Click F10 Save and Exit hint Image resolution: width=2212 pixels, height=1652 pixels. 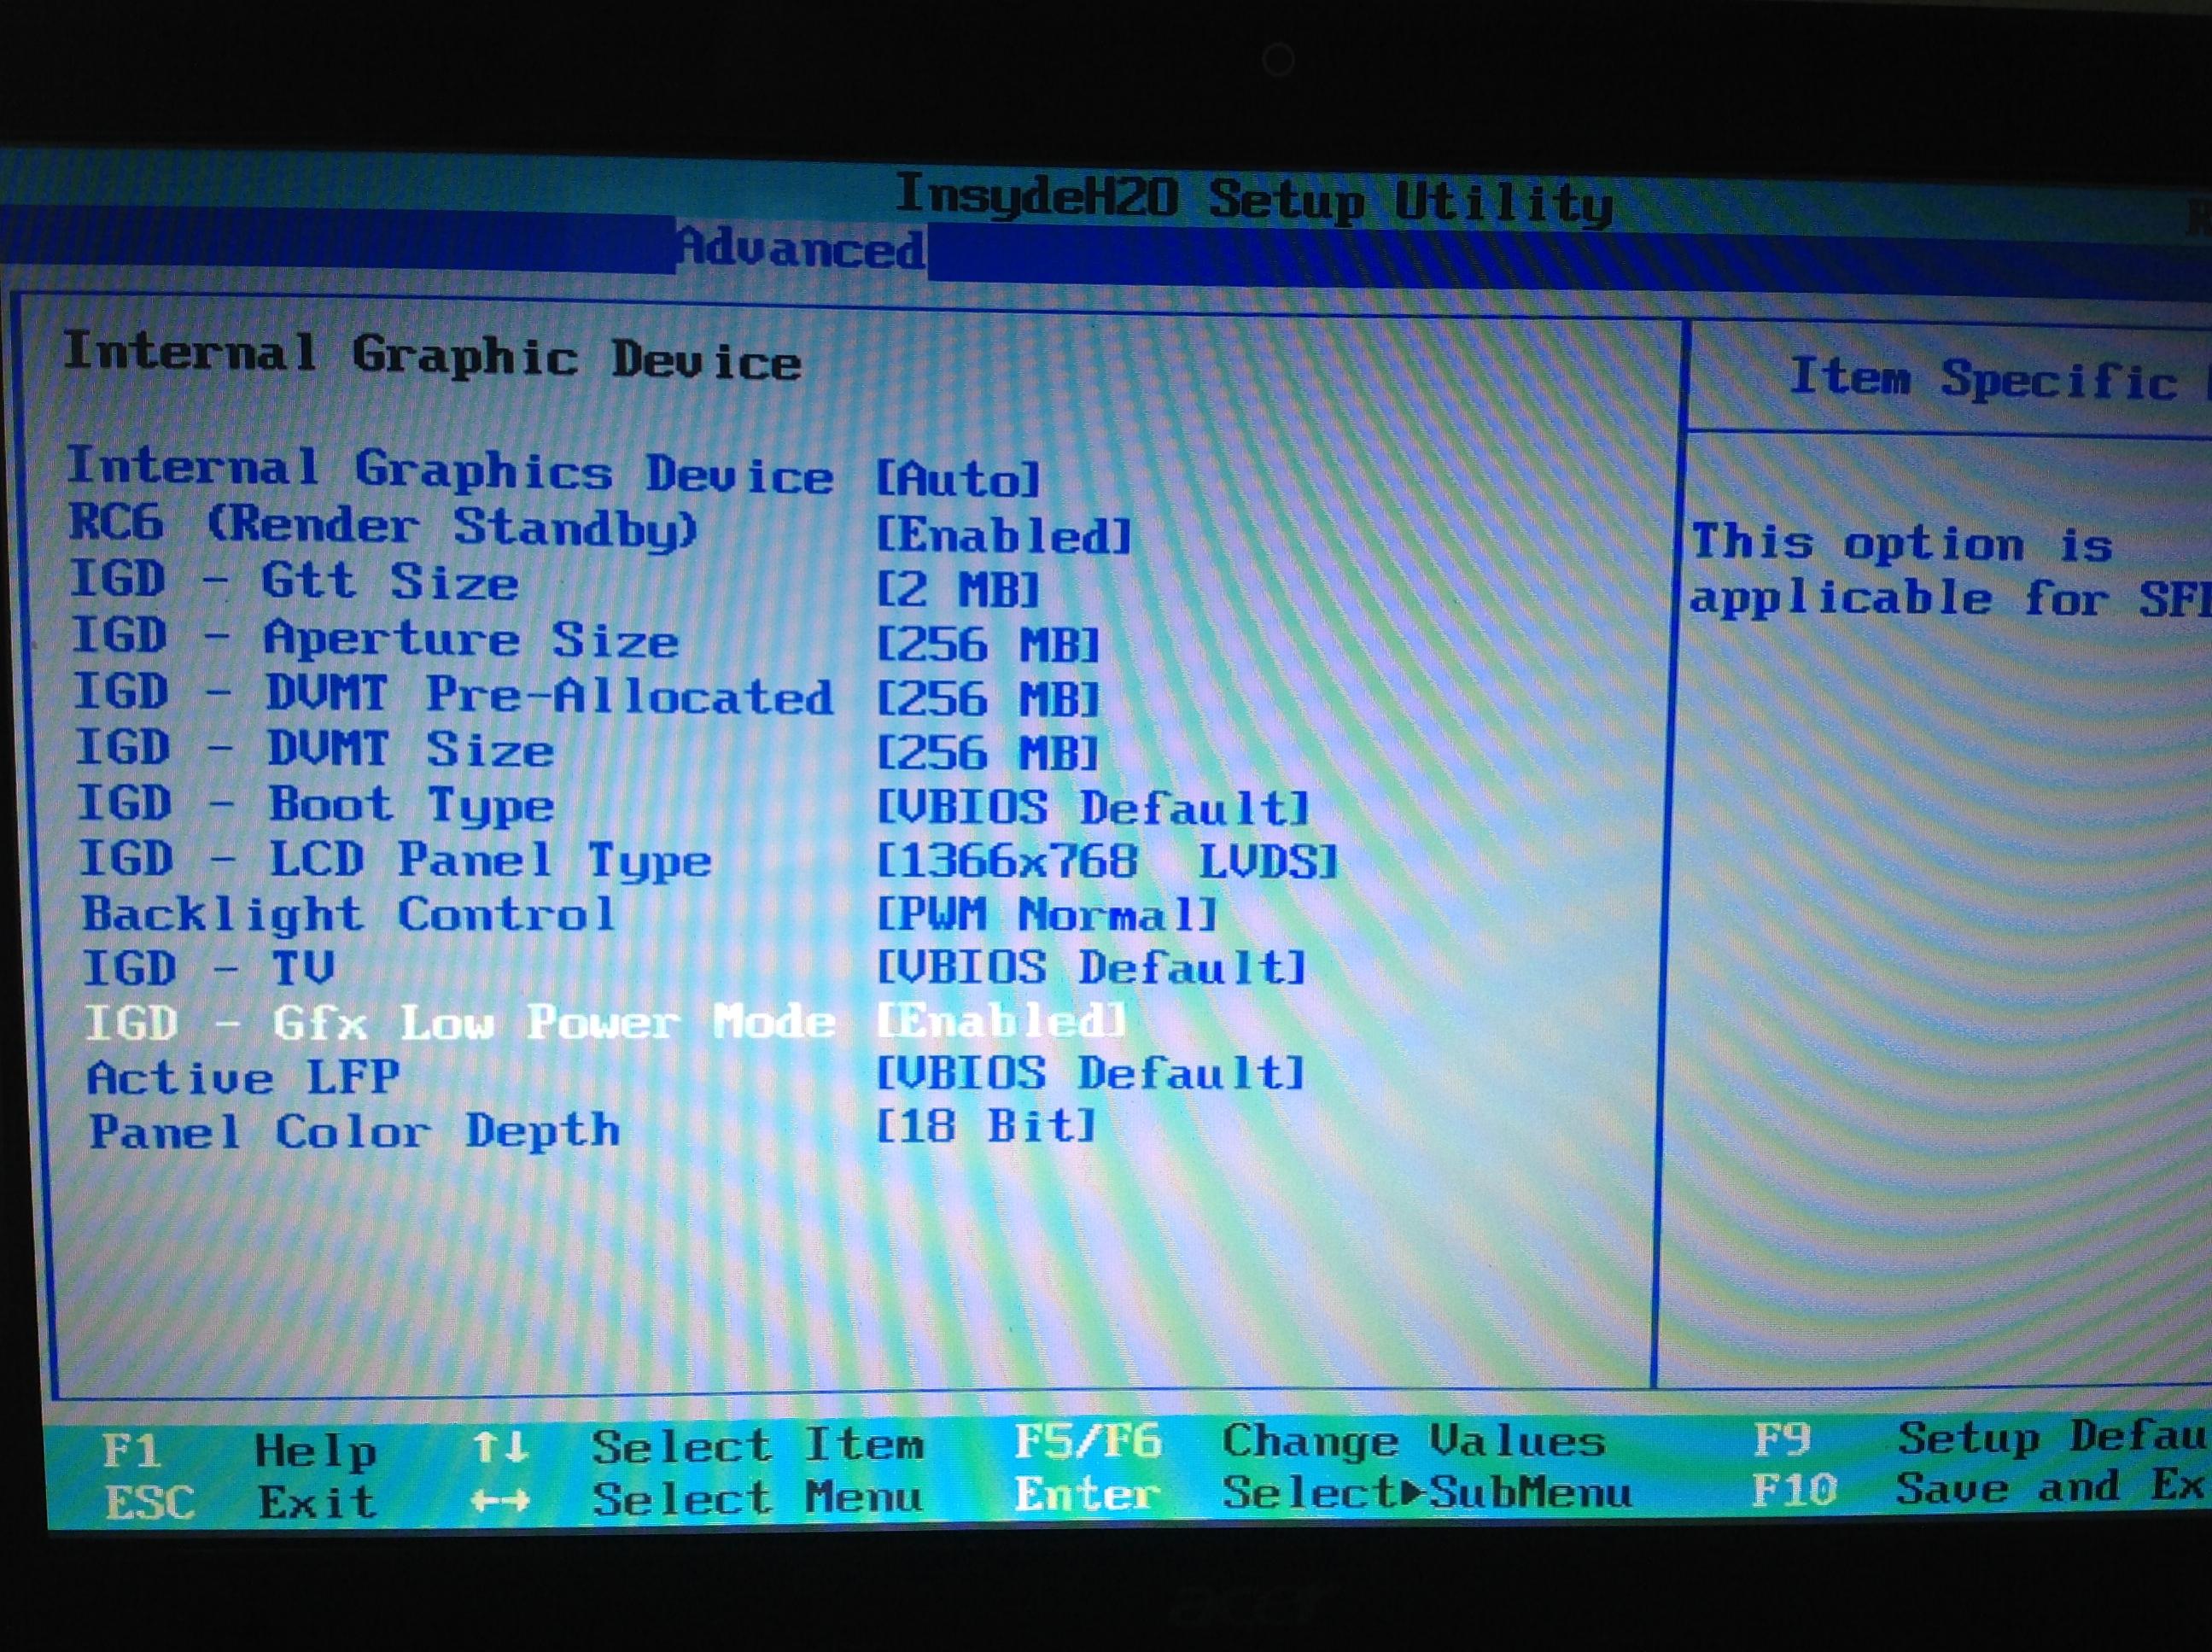tap(1794, 1490)
